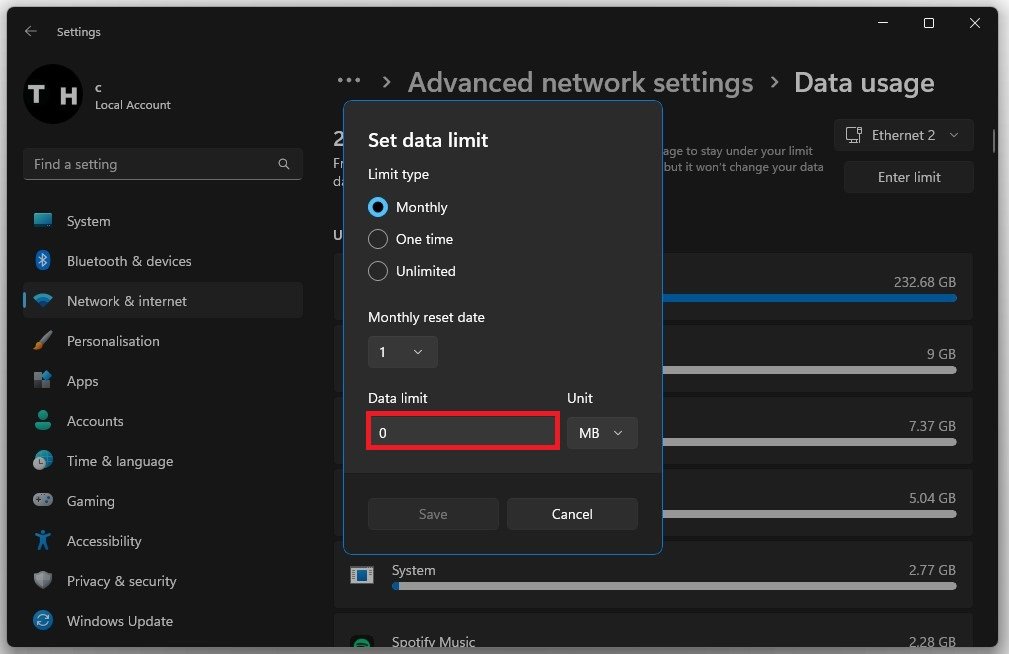The image size is (1009, 654).
Task: Click the Apps icon in sidebar
Action: [x=43, y=381]
